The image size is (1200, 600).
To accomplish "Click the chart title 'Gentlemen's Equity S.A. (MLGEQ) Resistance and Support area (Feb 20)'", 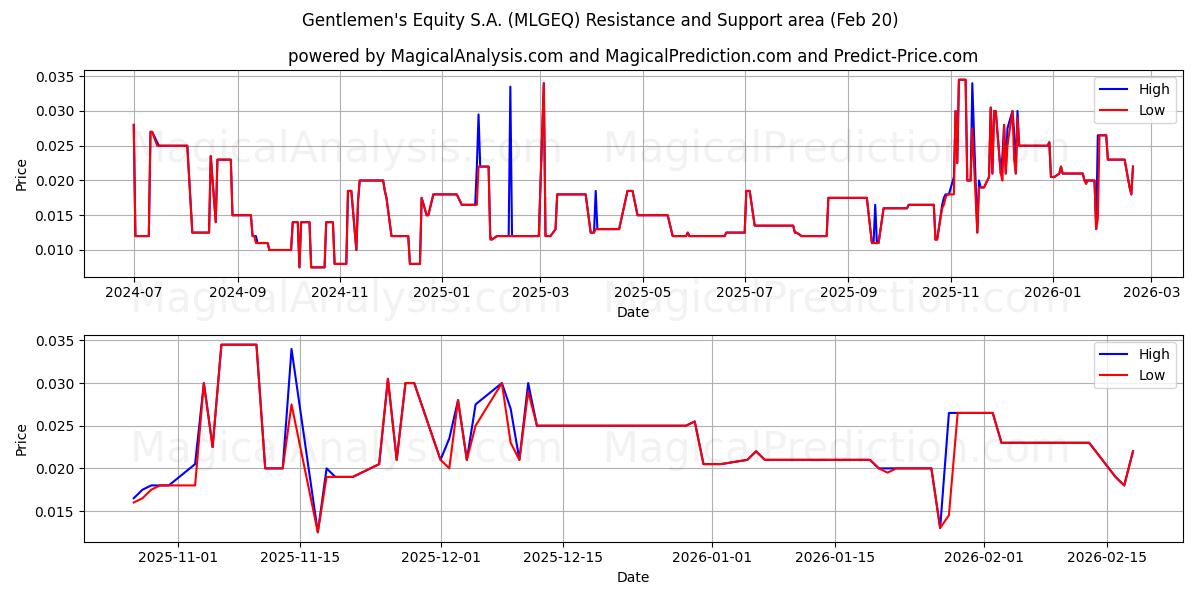I will [x=600, y=20].
